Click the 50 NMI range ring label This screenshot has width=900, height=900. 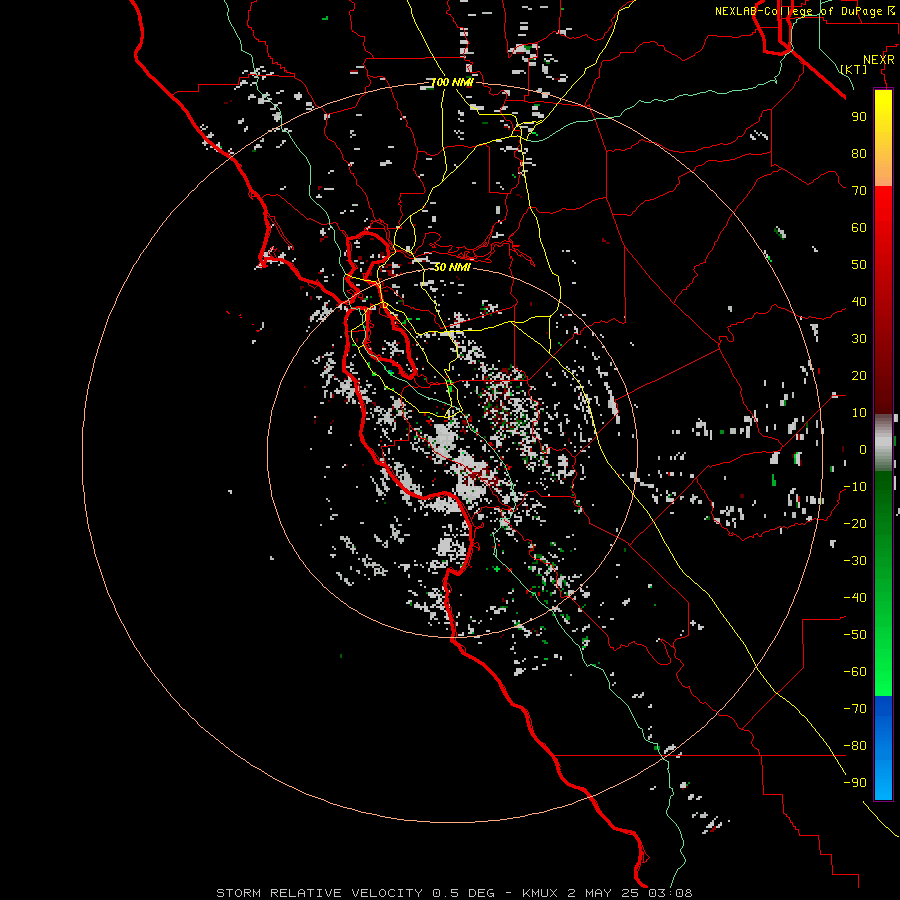452,267
